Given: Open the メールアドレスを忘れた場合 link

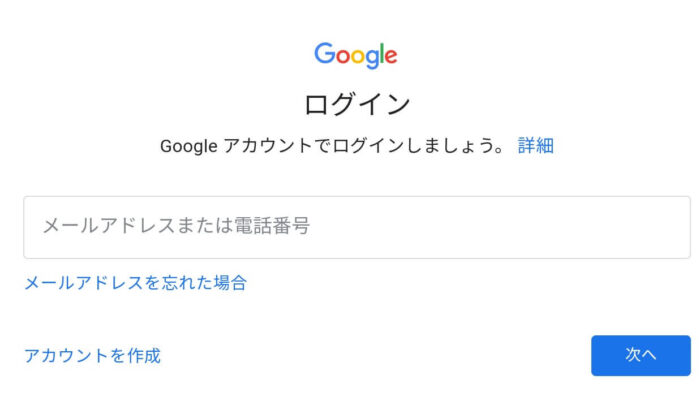Looking at the screenshot, I should click(135, 283).
